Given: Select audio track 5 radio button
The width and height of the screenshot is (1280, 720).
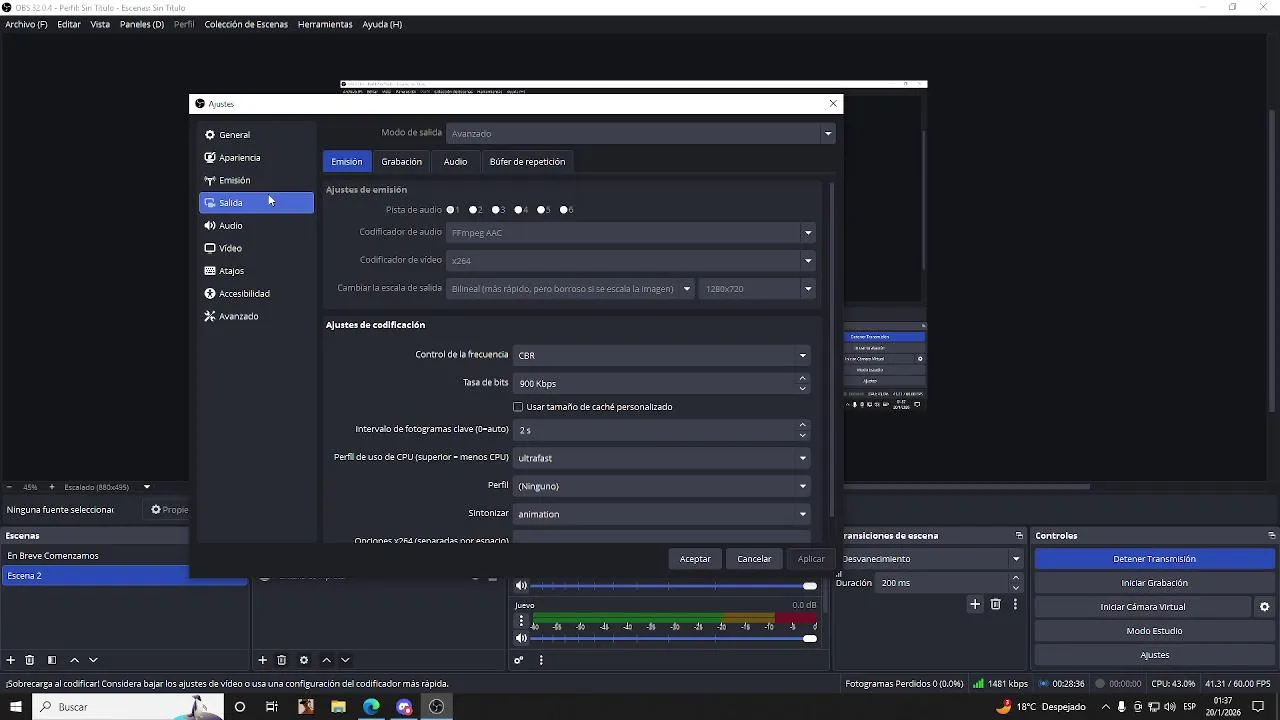Looking at the screenshot, I should tap(542, 210).
